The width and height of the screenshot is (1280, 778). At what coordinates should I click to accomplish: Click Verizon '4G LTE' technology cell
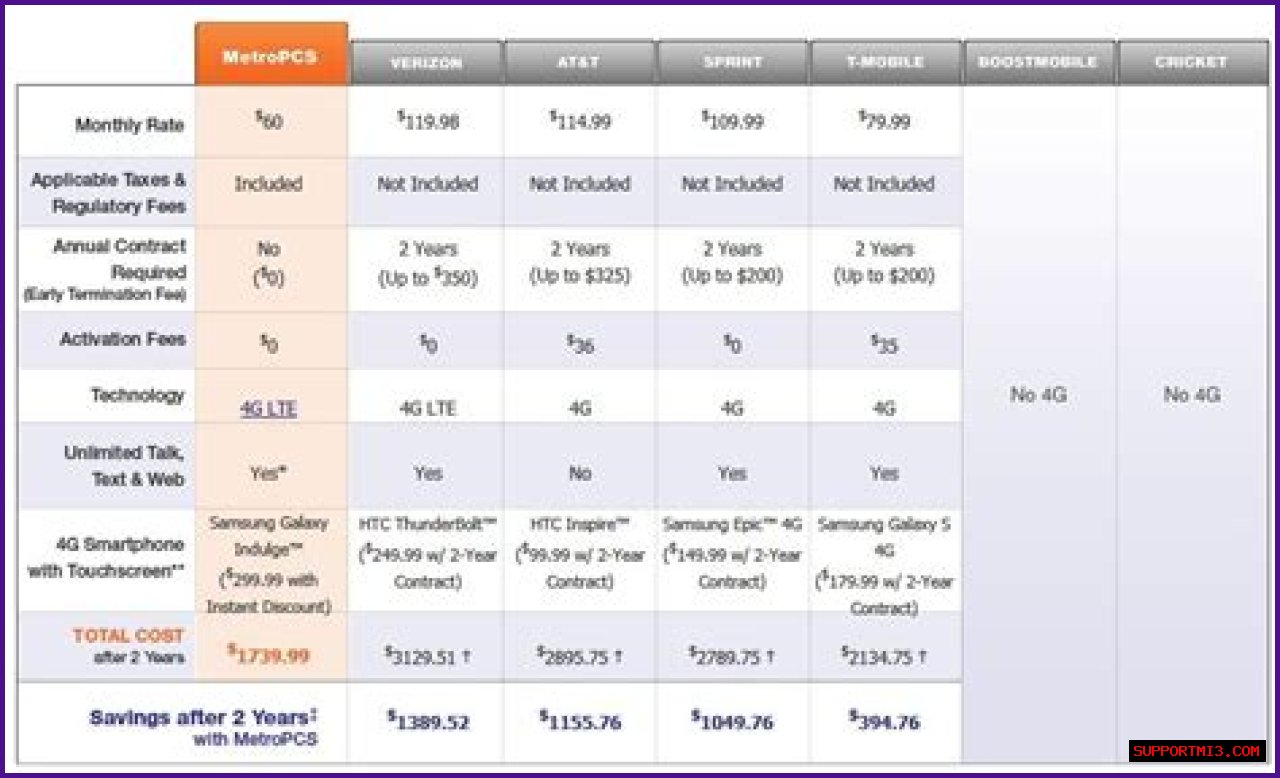[x=428, y=409]
